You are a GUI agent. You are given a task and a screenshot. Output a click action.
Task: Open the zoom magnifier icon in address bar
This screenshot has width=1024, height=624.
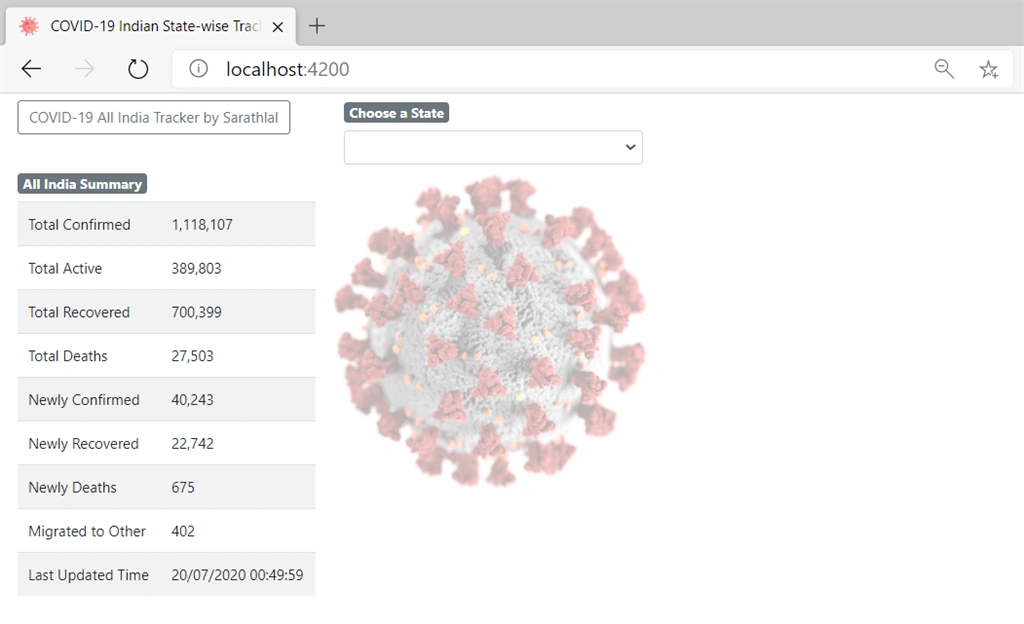click(944, 69)
